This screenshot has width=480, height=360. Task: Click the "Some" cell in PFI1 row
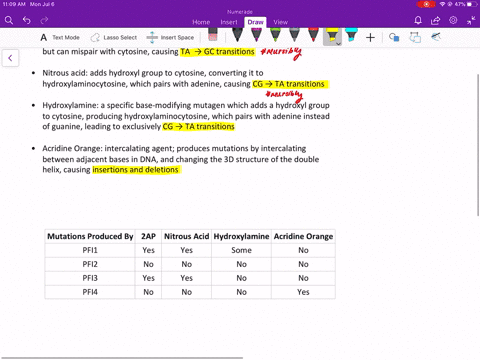[x=241, y=250]
